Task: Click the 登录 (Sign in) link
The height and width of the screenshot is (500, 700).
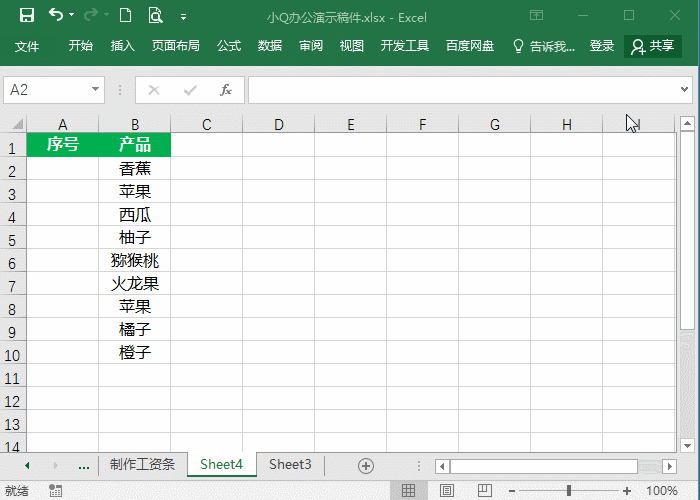Action: click(x=602, y=46)
